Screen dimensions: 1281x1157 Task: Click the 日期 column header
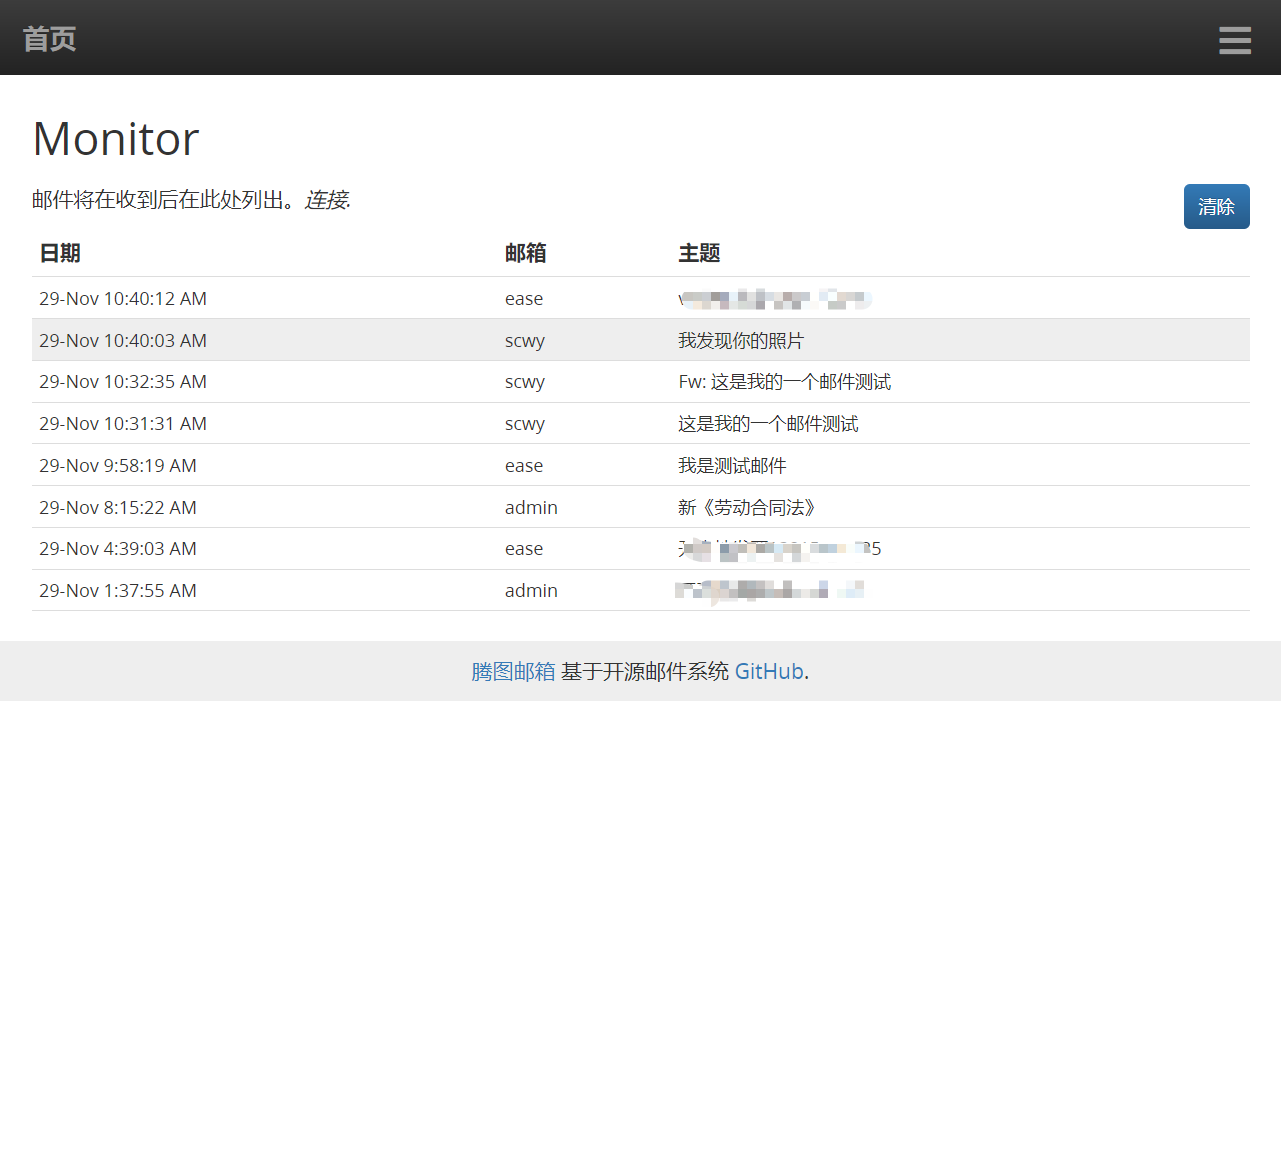pos(60,254)
